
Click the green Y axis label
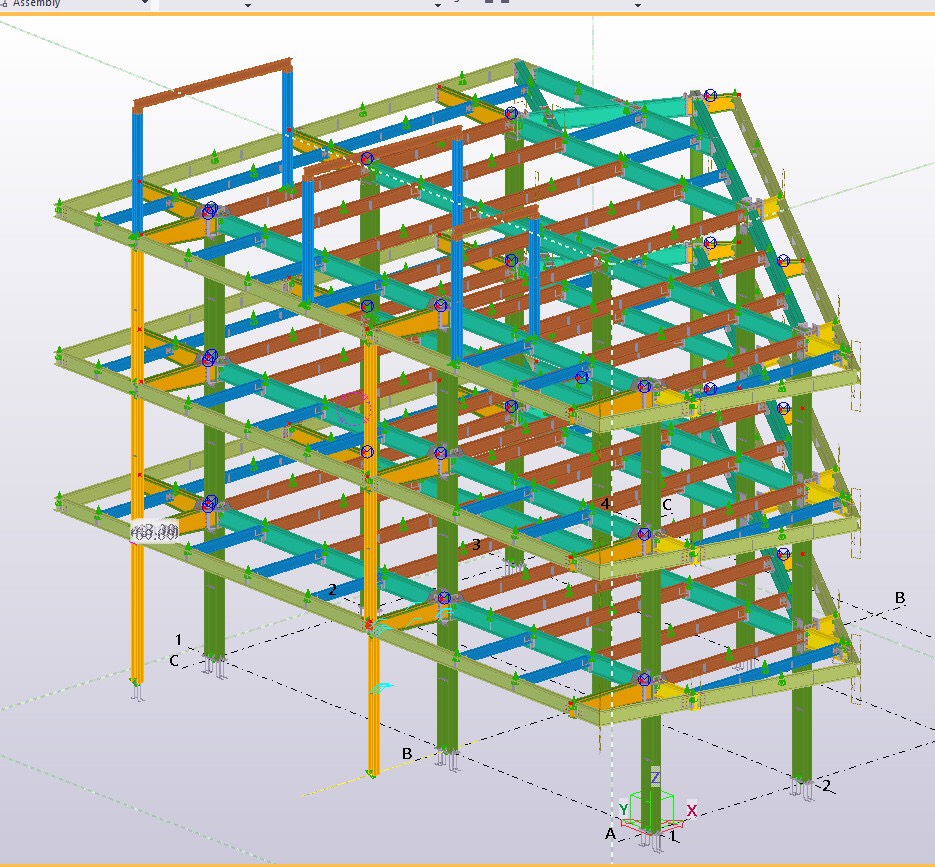pos(624,809)
